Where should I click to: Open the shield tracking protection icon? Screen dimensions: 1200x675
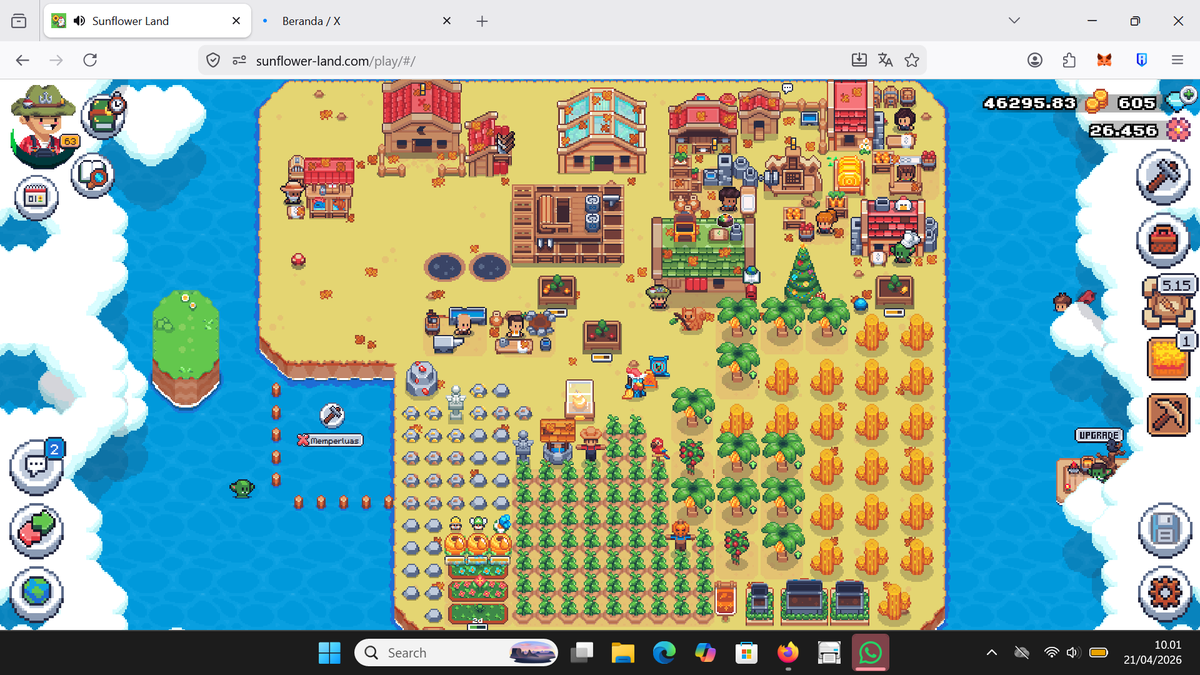[213, 60]
